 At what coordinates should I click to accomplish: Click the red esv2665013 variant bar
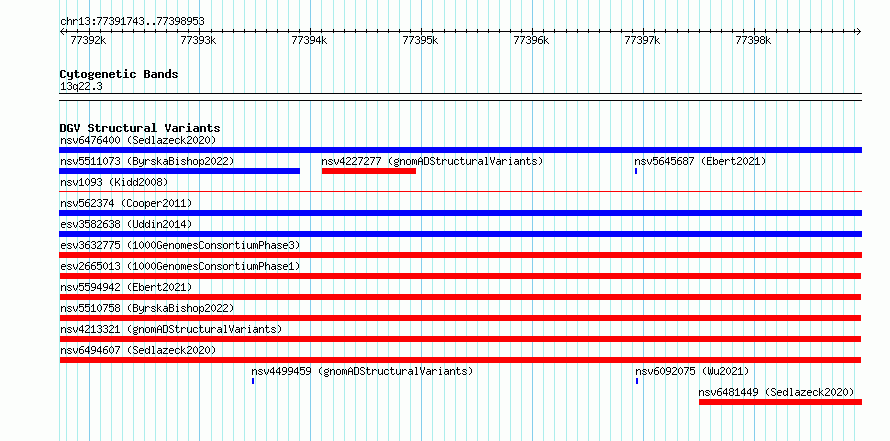(x=460, y=276)
